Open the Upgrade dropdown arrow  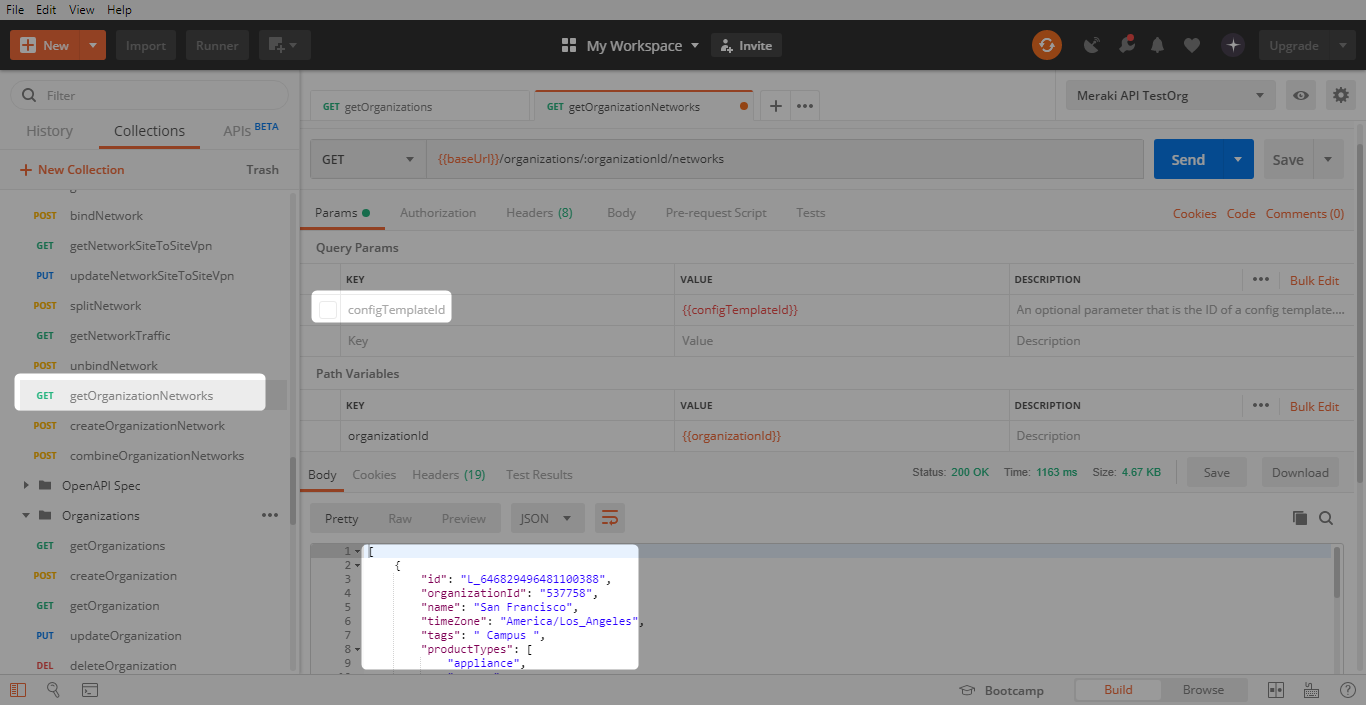click(1341, 45)
